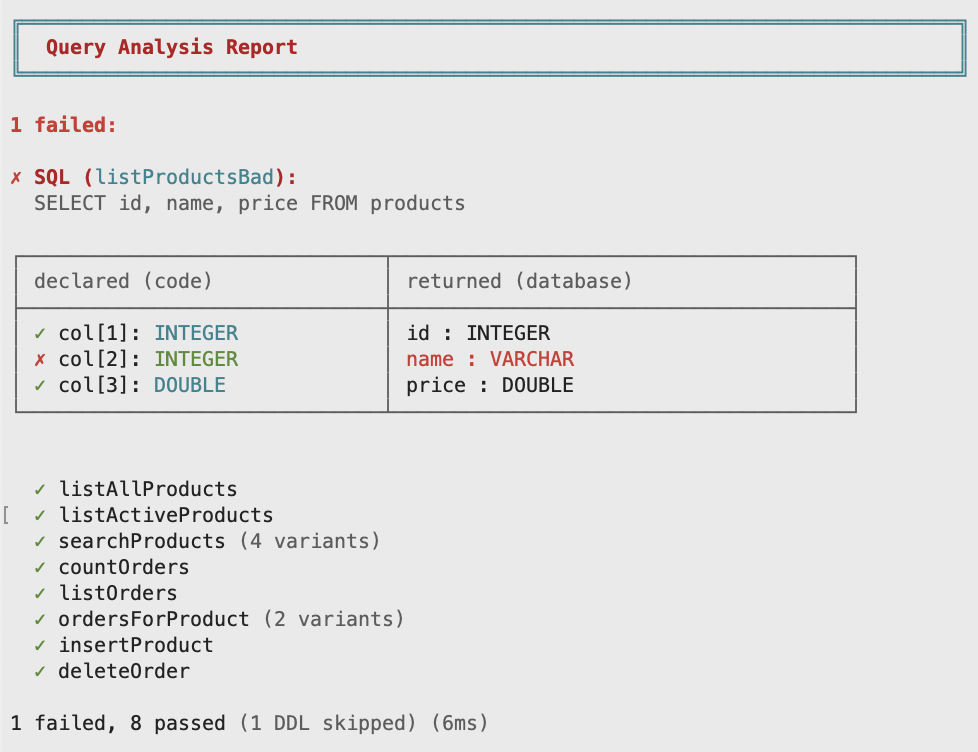Viewport: 978px width, 752px height.
Task: Click the 'id : INTEGER' returned column
Action: (x=478, y=334)
